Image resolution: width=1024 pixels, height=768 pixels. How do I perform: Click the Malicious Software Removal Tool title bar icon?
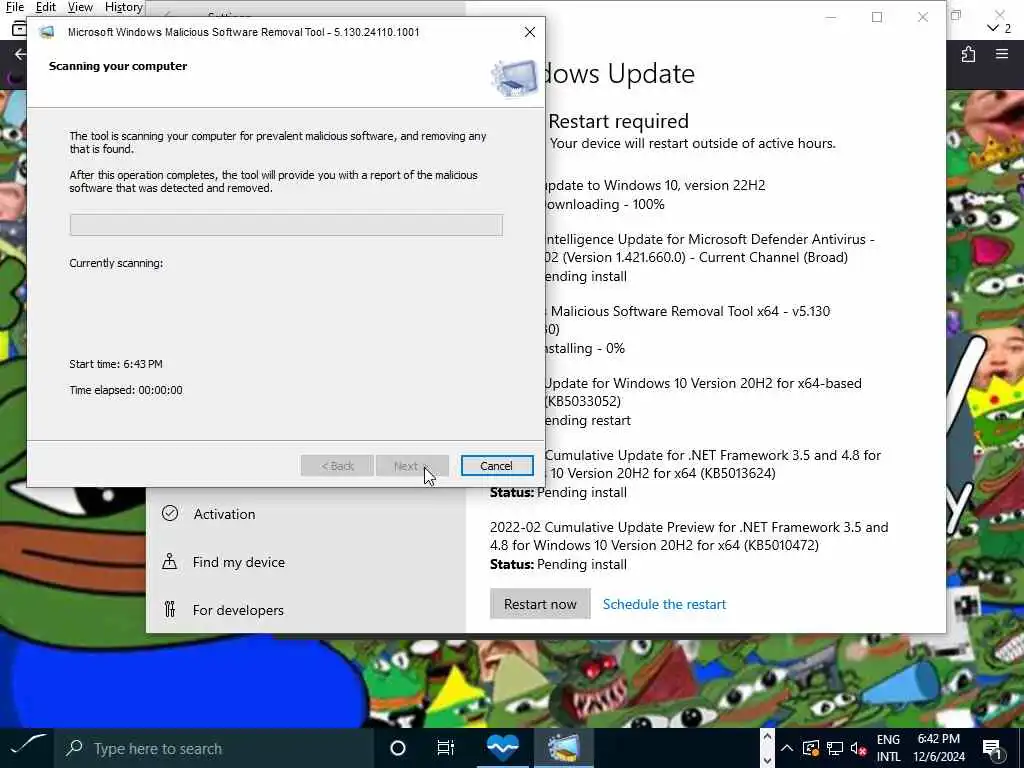[46, 32]
